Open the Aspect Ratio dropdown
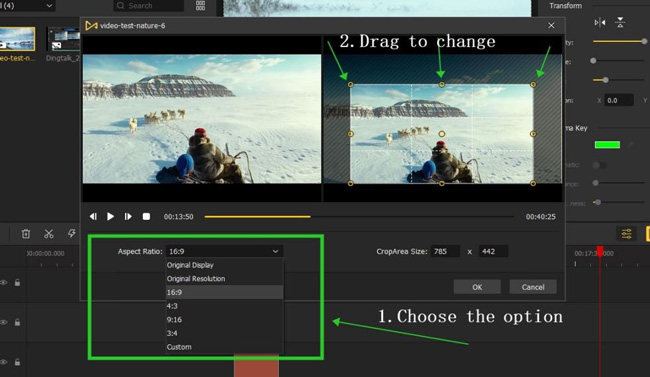Screen dimensions: 650x377 tap(224, 251)
